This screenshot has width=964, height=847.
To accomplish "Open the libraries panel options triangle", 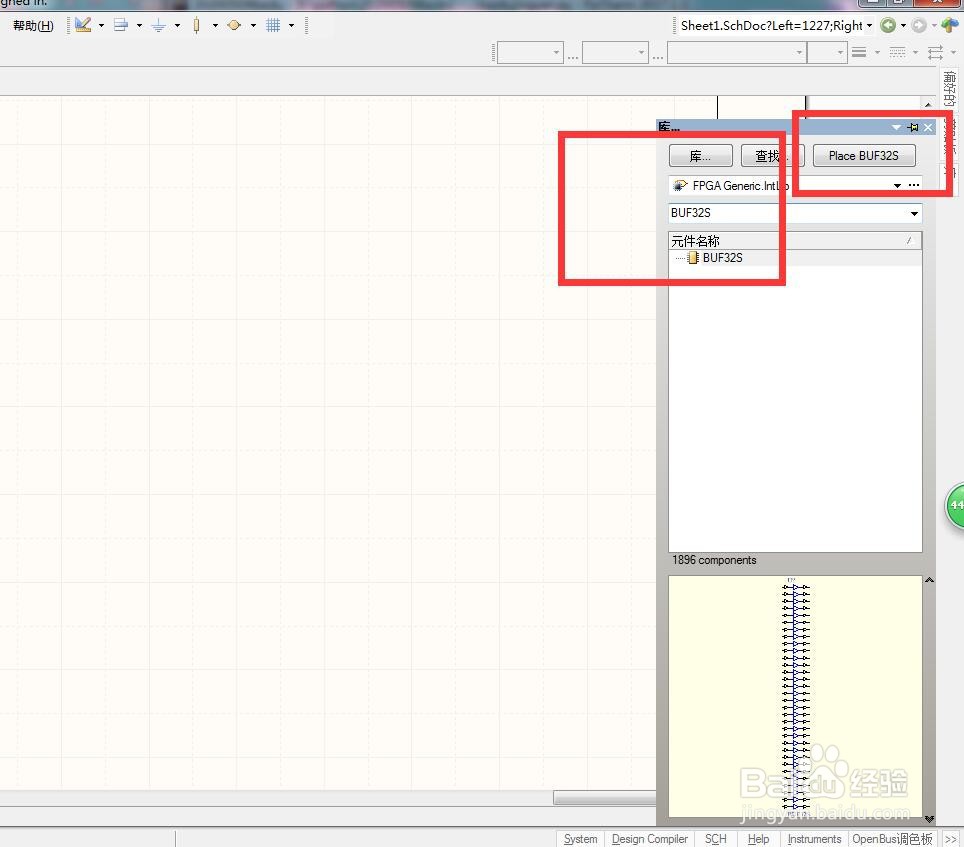I will [x=896, y=127].
